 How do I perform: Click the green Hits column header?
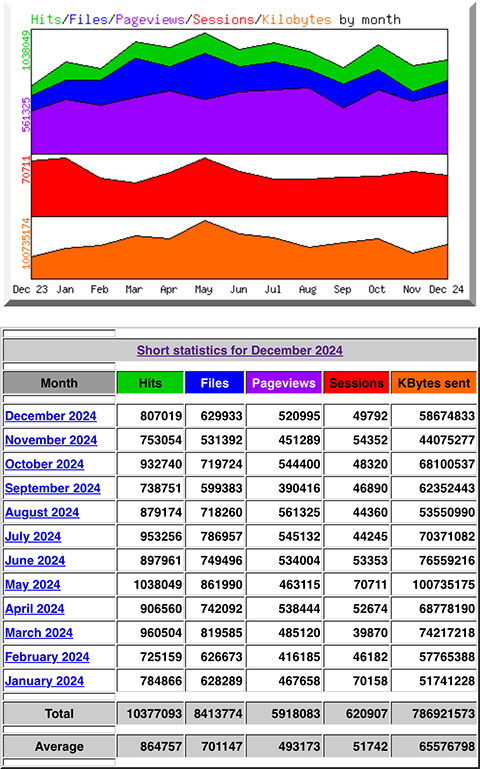151,383
